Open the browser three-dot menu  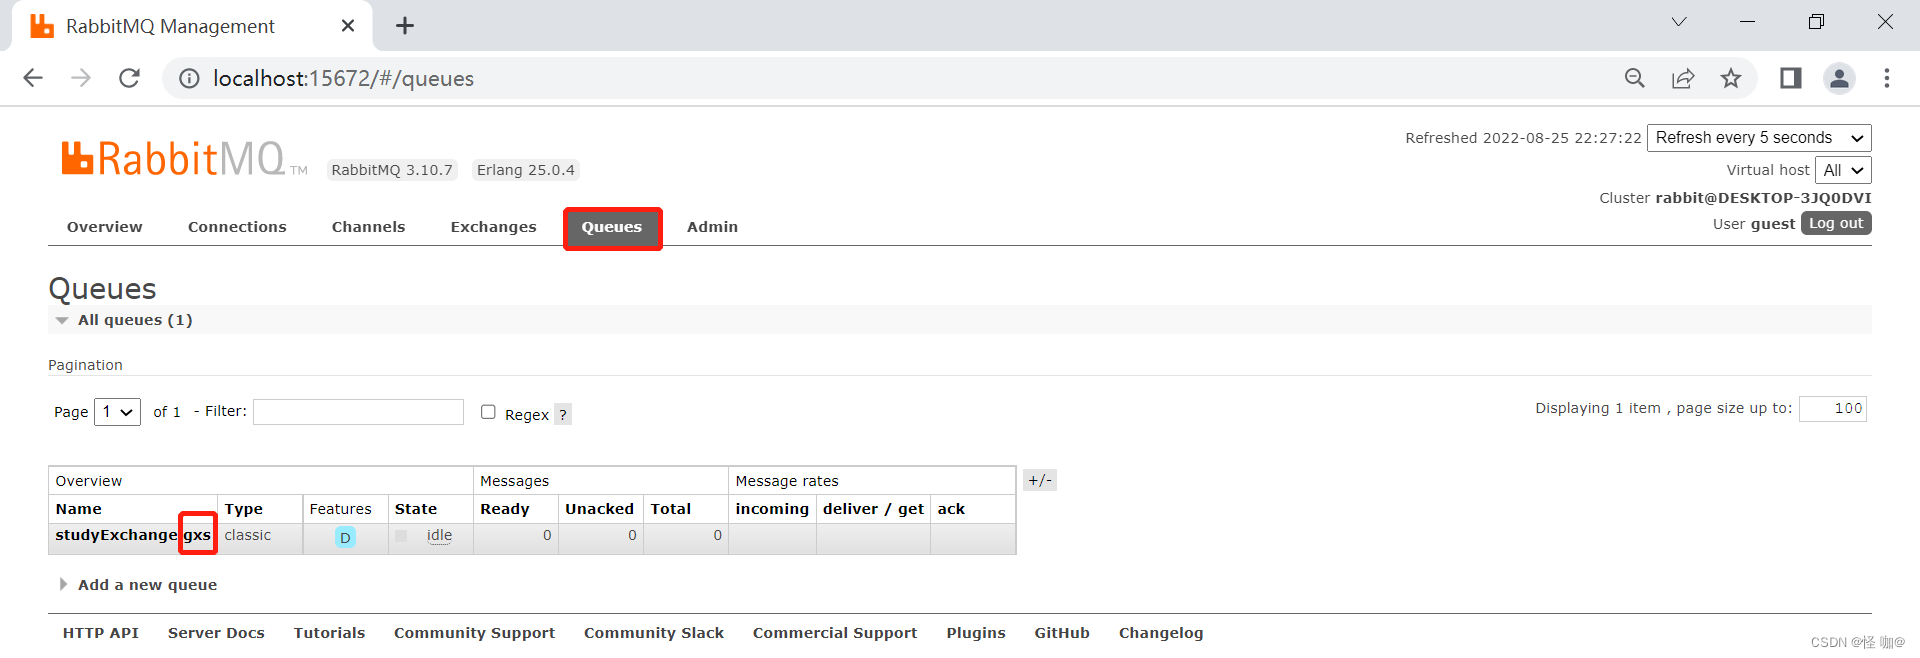coord(1887,78)
